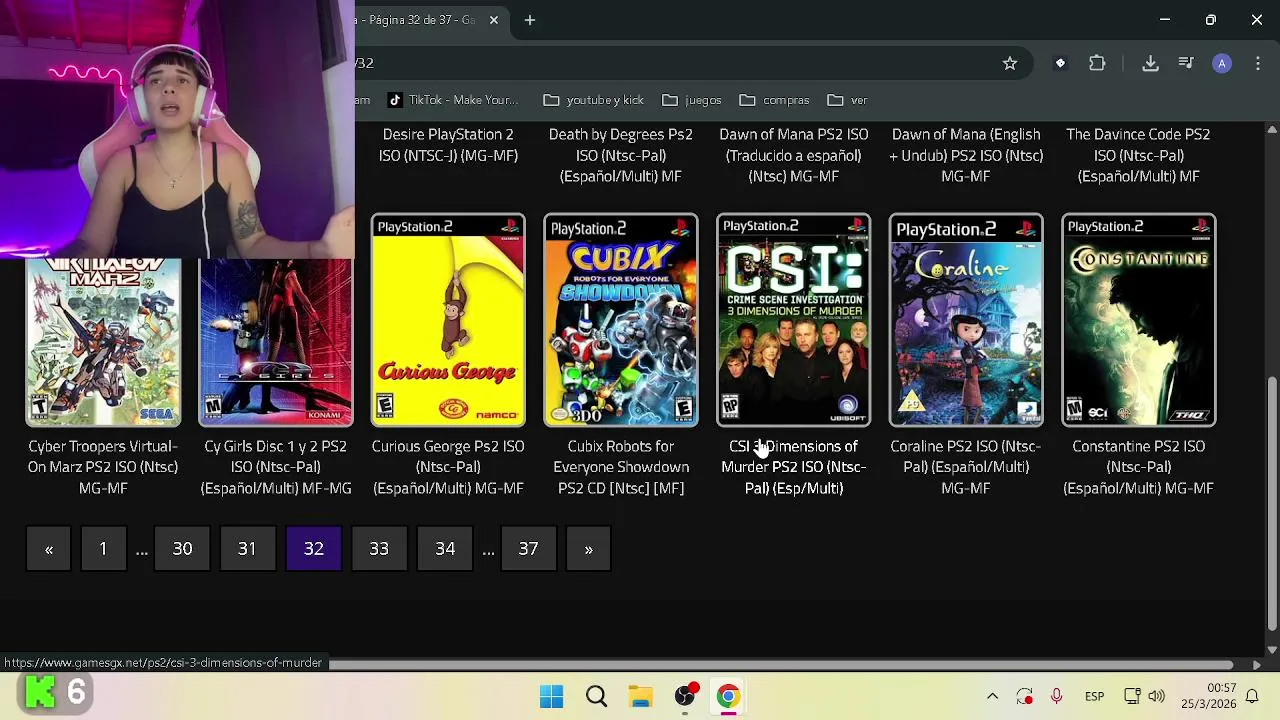Viewport: 1280px width, 720px height.
Task: Open the ver bookmarks folder
Action: click(847, 100)
